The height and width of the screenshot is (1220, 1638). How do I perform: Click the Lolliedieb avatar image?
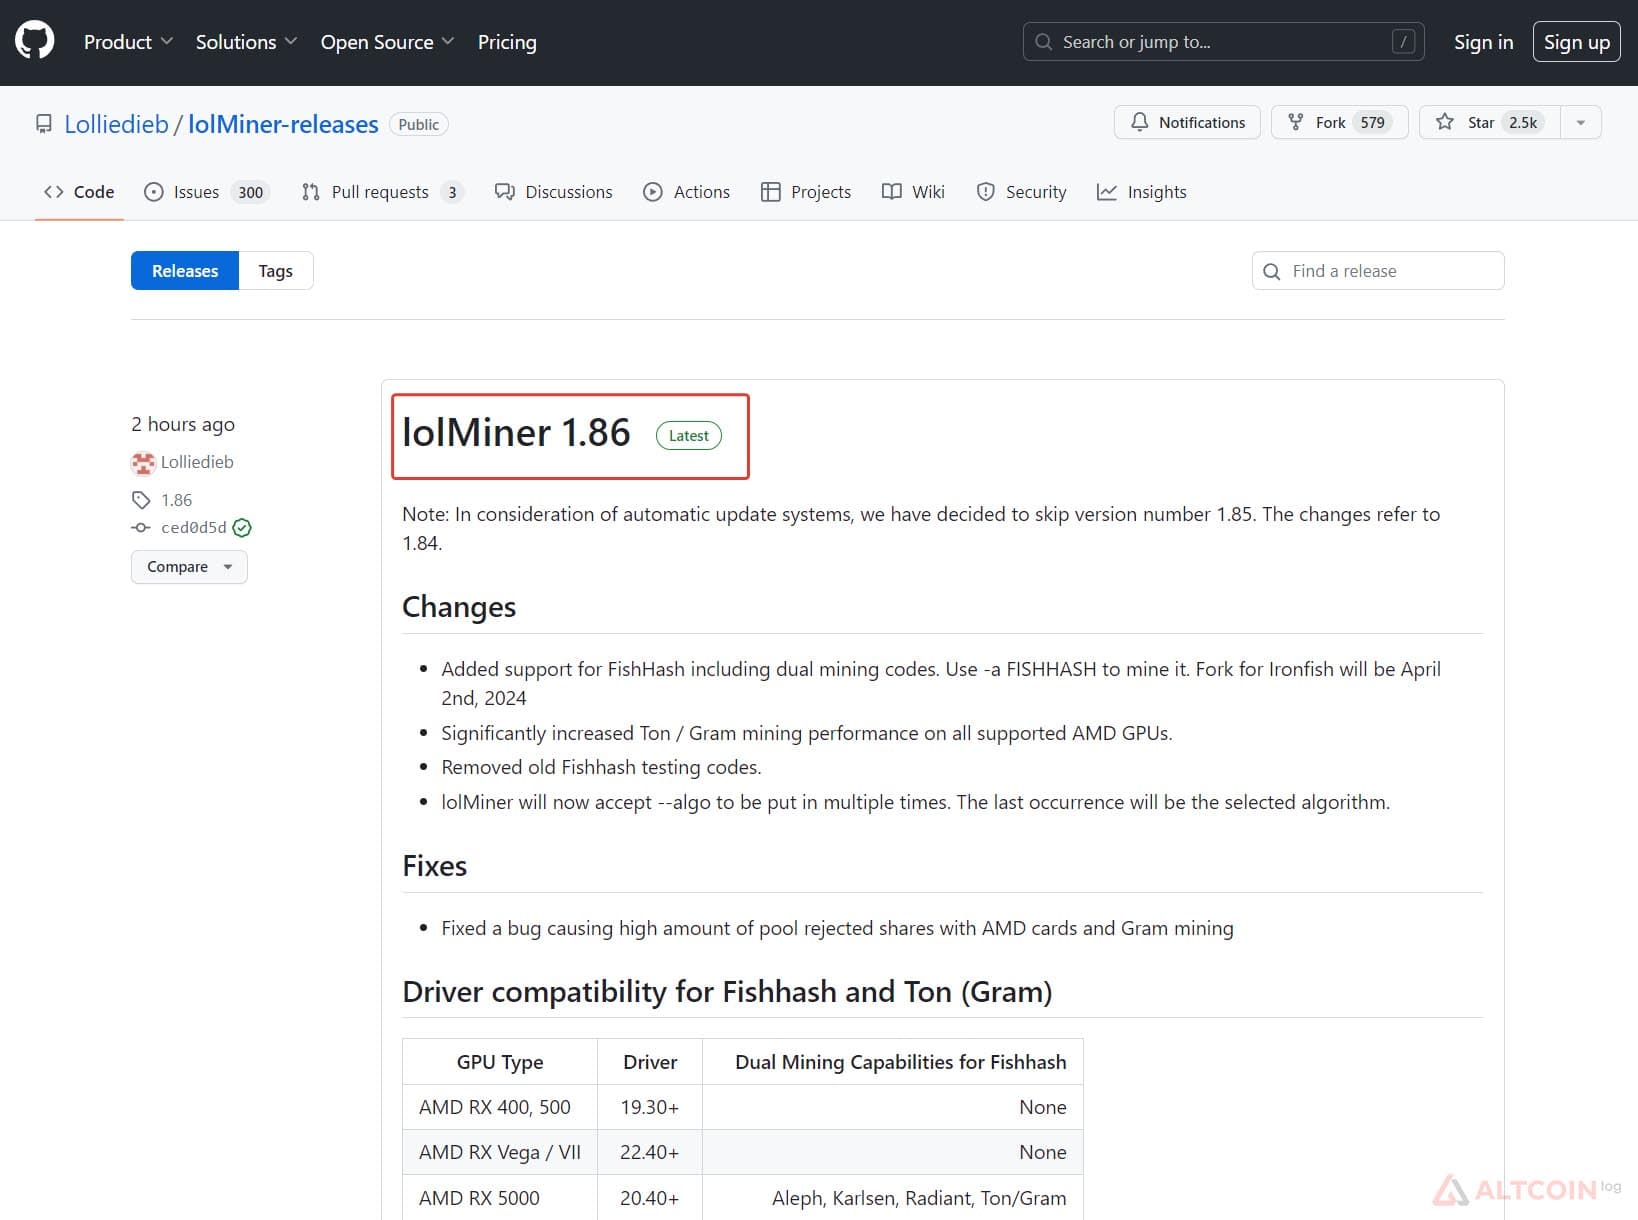click(x=143, y=463)
